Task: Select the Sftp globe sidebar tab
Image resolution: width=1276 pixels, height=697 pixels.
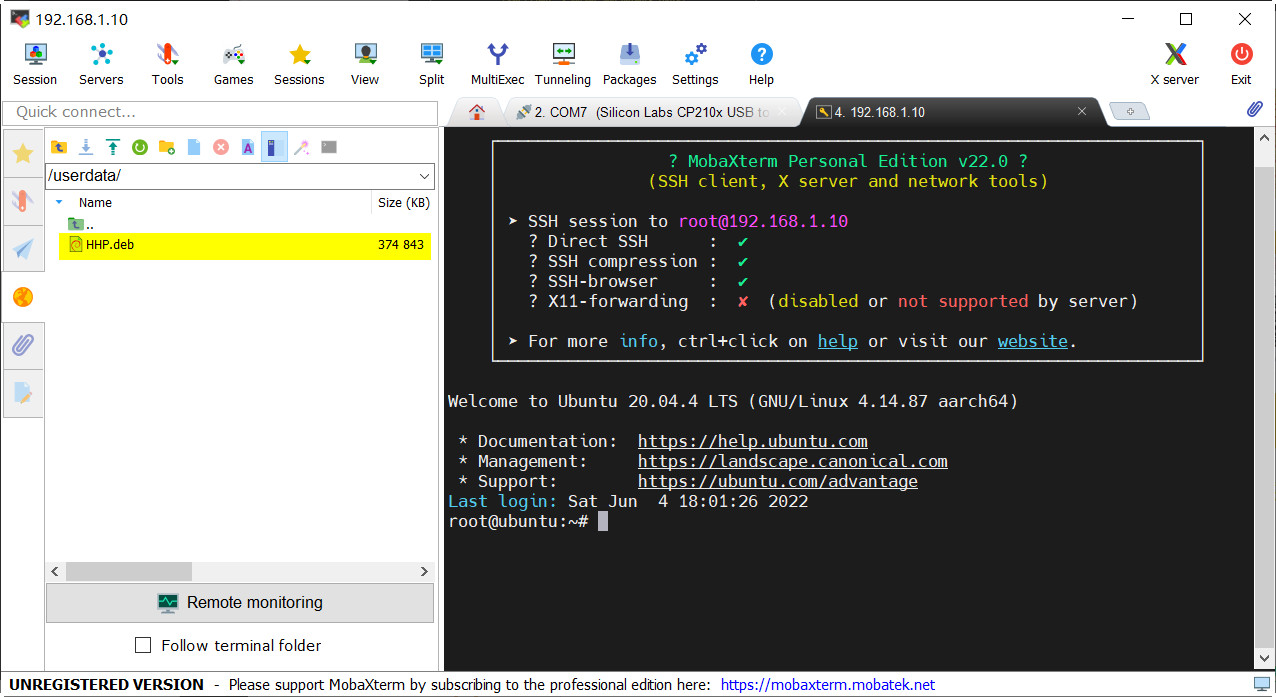Action: (x=23, y=297)
